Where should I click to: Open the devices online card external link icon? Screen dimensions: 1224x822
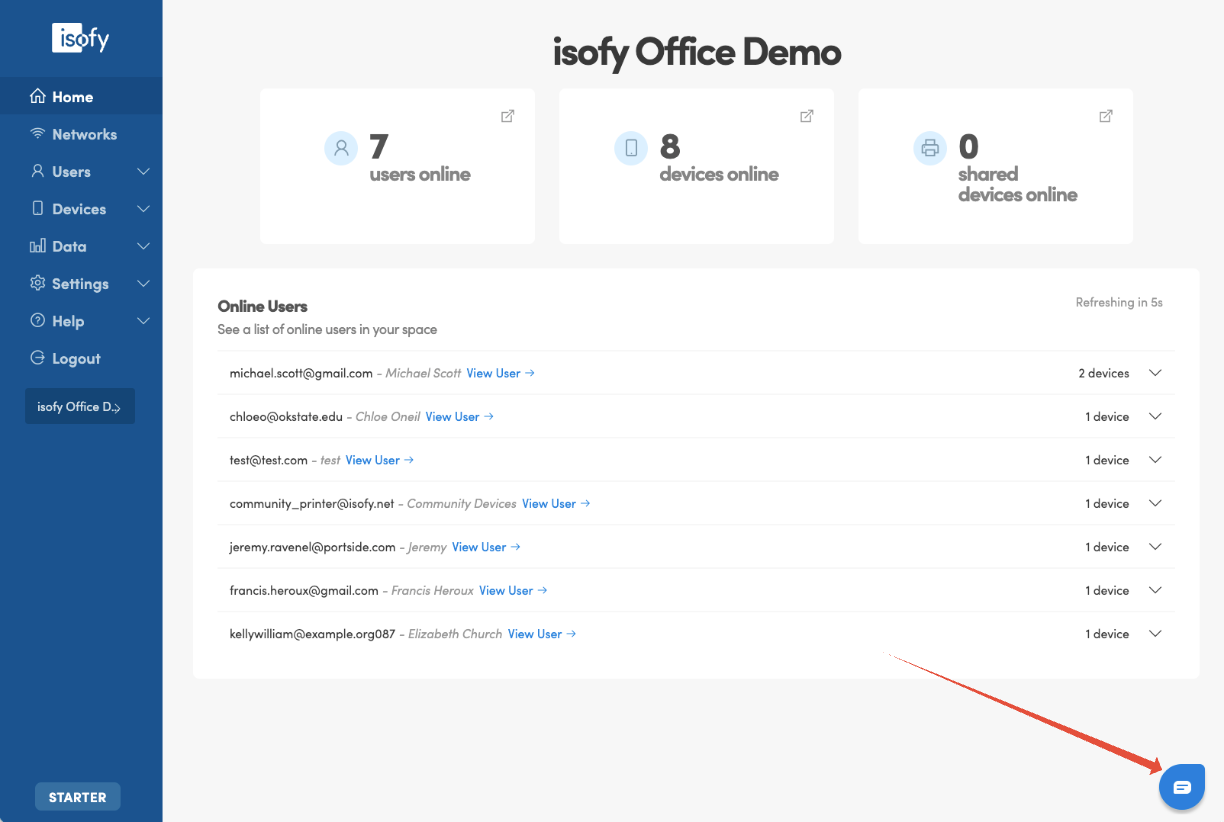click(x=807, y=116)
